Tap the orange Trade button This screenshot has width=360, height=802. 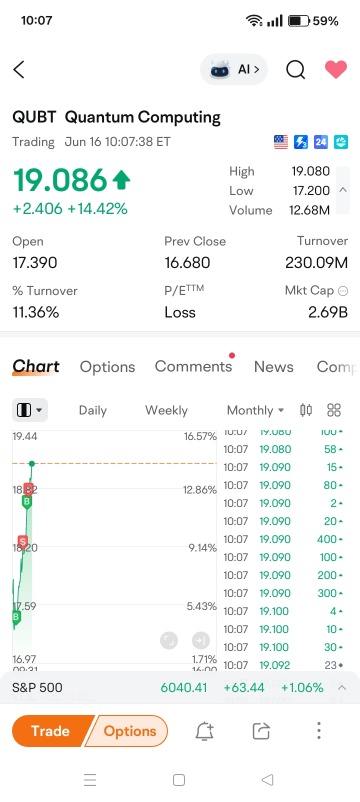(50, 731)
